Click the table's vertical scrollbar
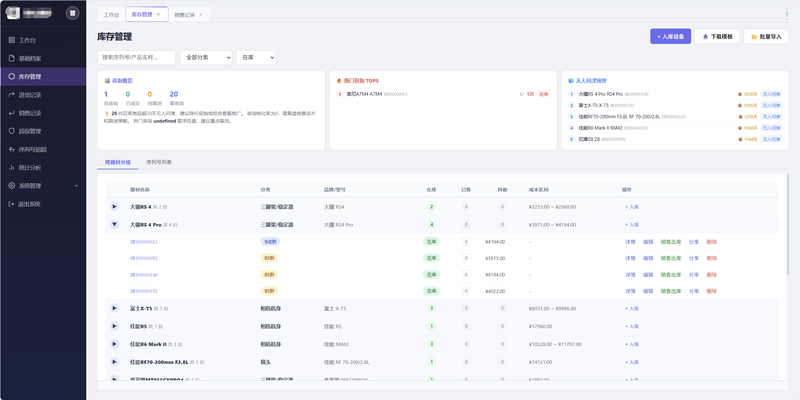The image size is (800, 400). click(787, 224)
